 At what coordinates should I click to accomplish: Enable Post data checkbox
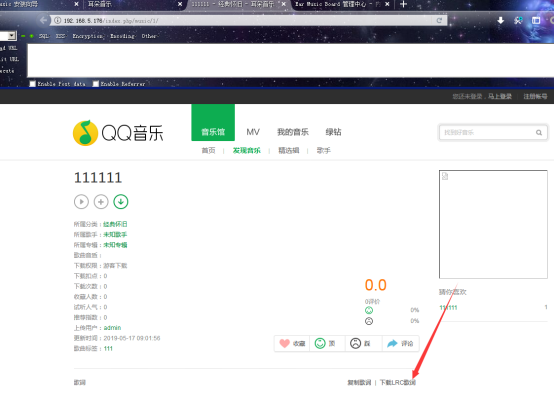[x=33, y=84]
